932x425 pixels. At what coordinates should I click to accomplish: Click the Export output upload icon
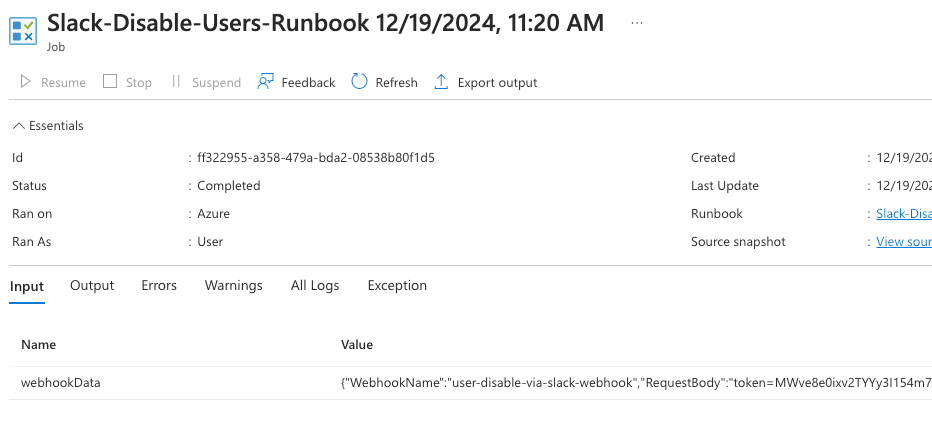click(x=441, y=81)
